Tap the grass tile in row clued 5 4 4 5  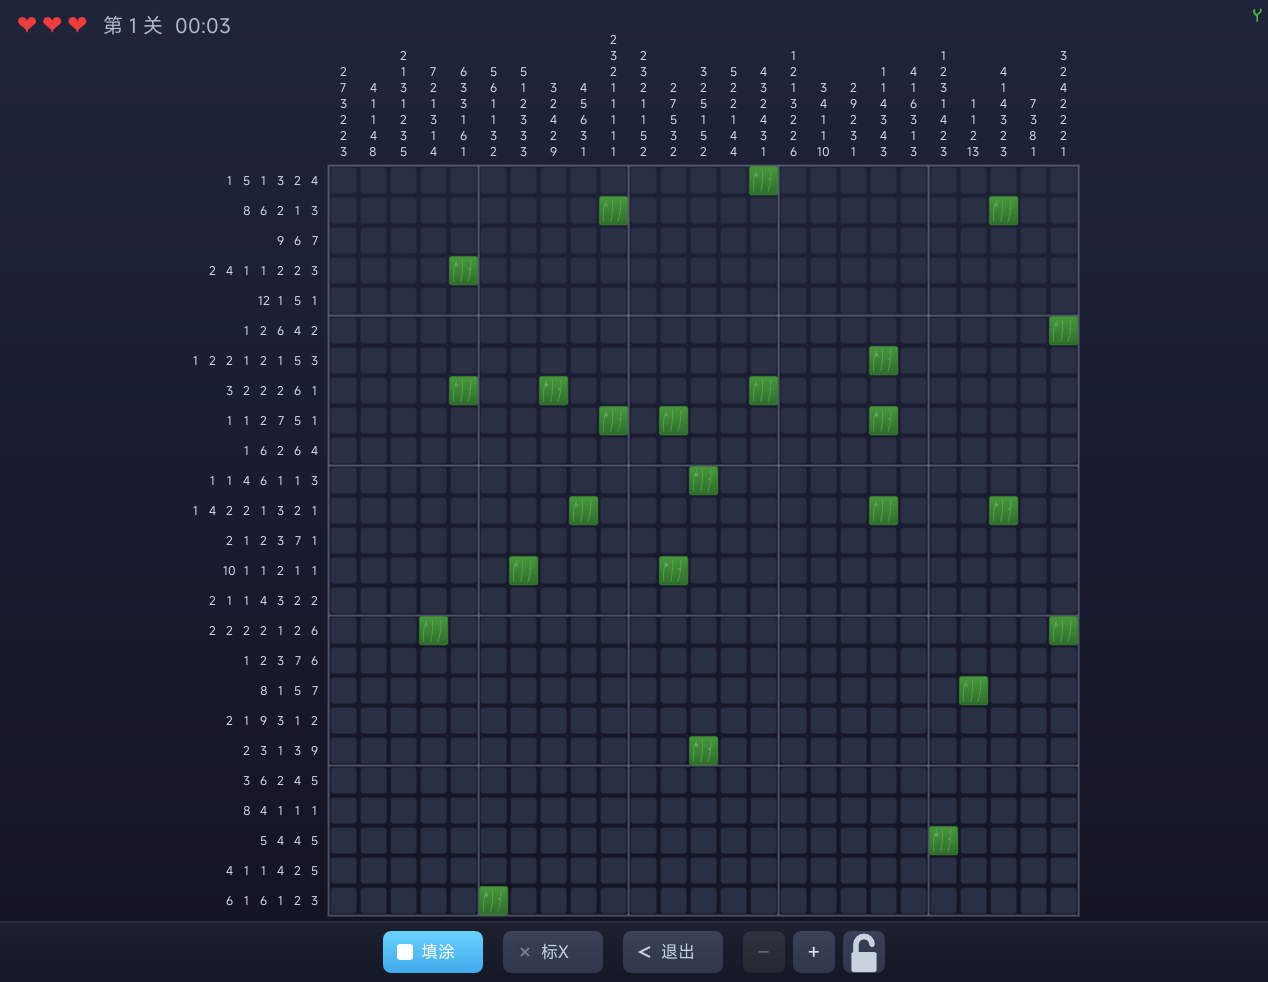click(x=943, y=841)
